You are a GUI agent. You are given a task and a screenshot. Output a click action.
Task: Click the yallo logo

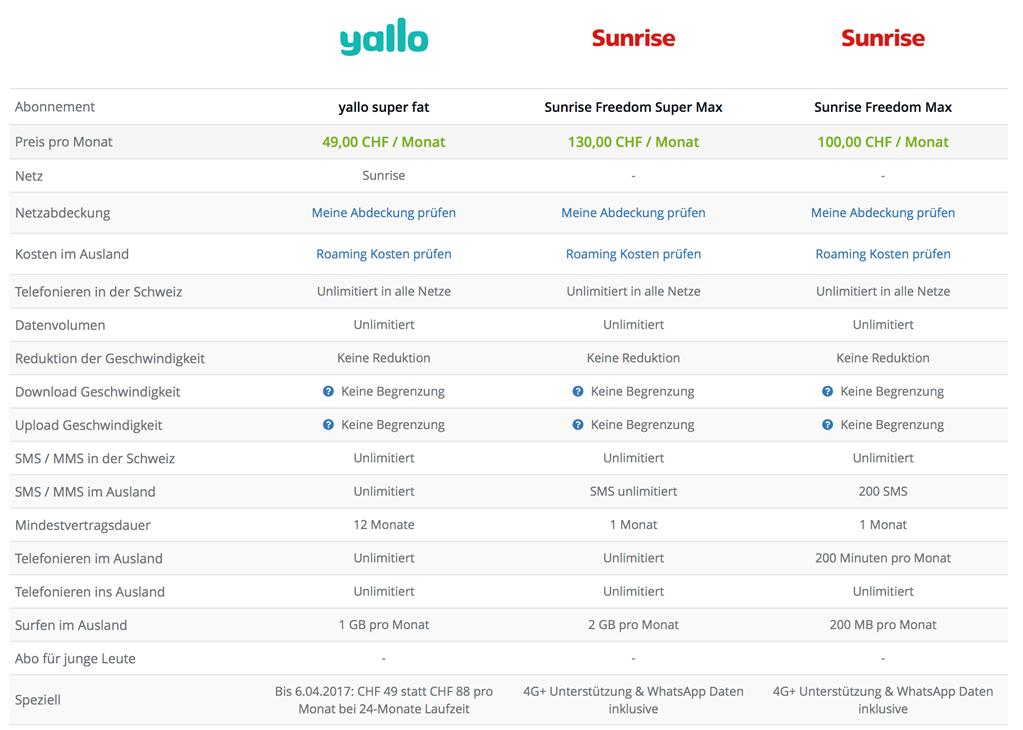click(x=384, y=37)
